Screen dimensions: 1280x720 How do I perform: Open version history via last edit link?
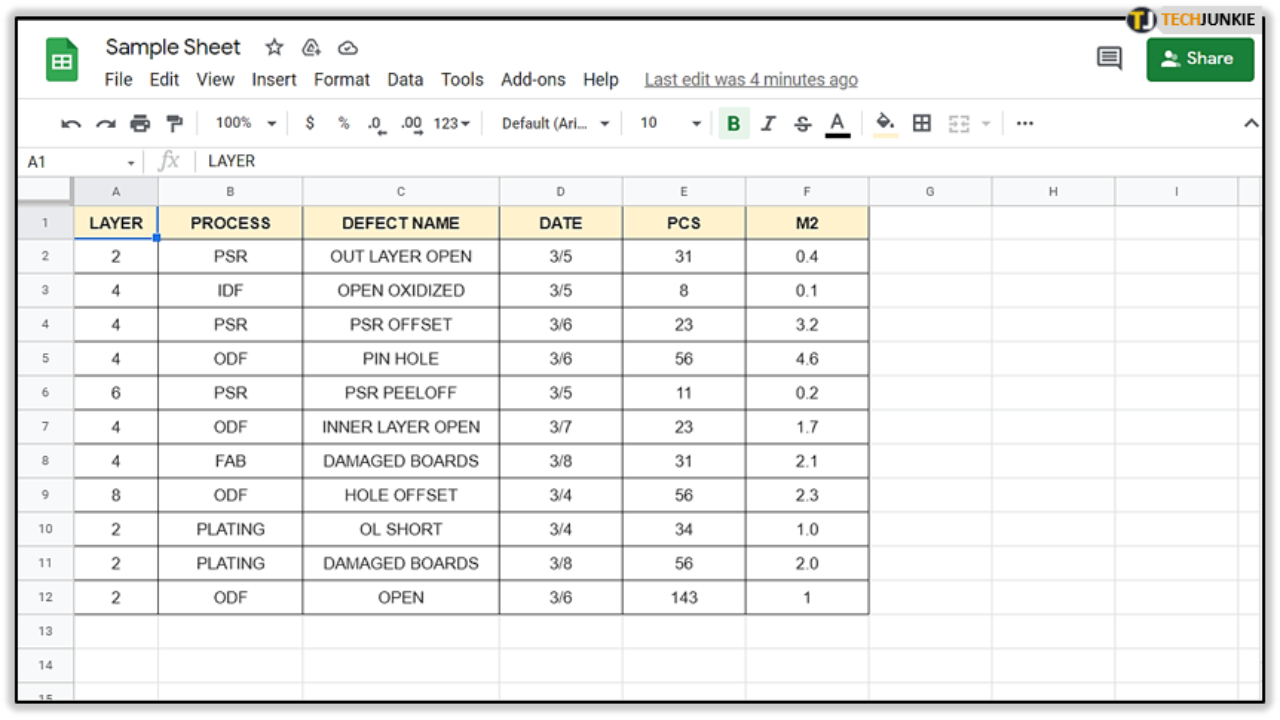click(751, 79)
